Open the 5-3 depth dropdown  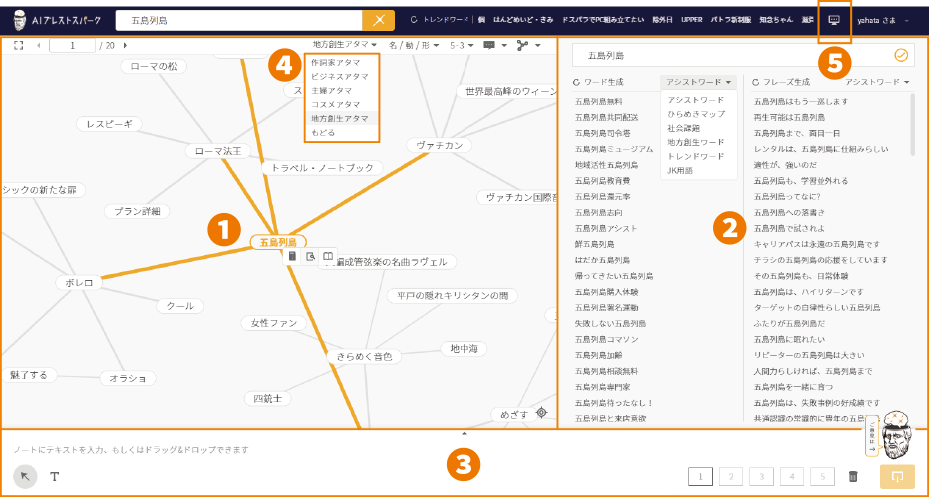click(x=462, y=45)
